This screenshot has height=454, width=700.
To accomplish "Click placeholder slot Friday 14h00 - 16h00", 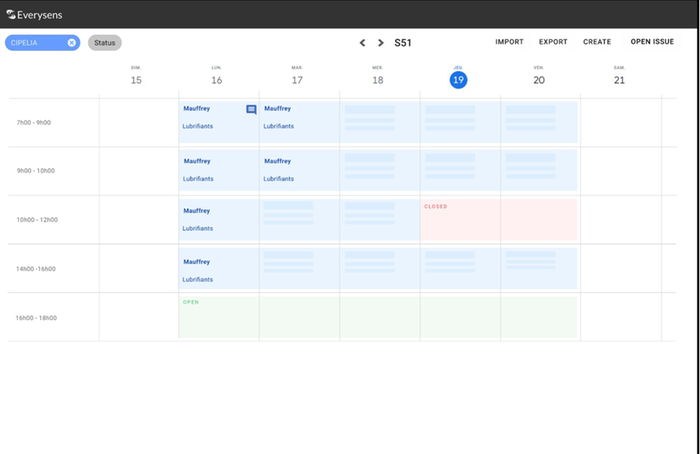I will [x=539, y=268].
